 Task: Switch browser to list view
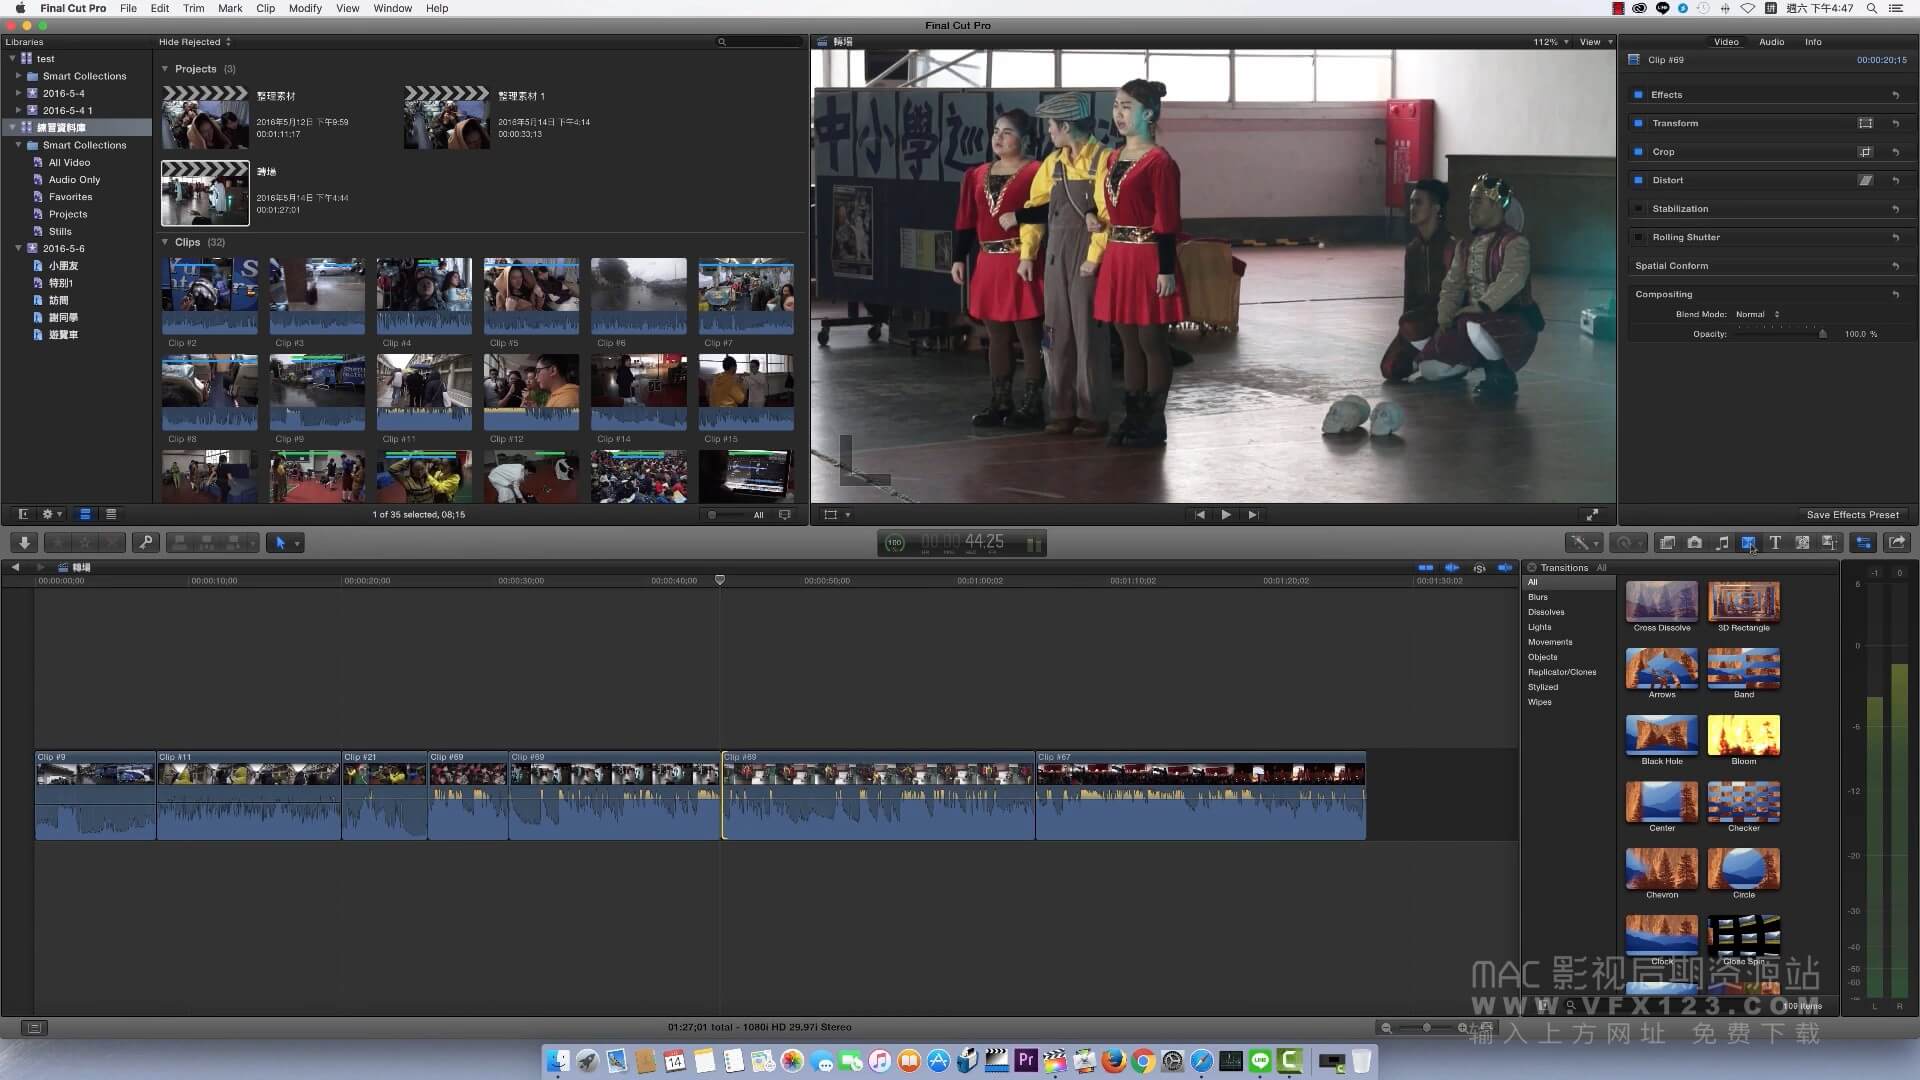[111, 514]
